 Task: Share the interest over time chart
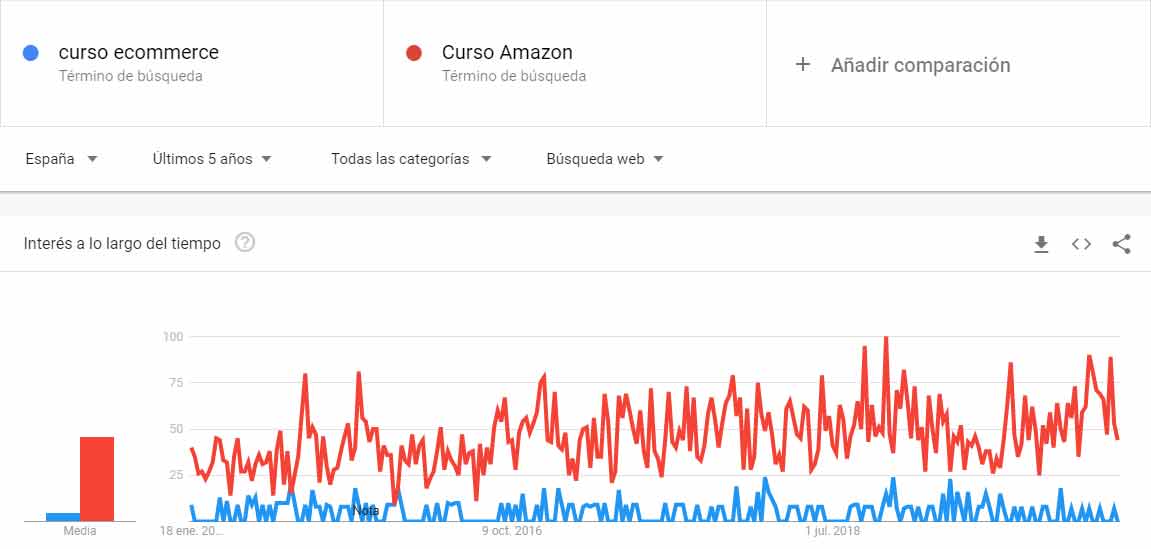point(1121,244)
